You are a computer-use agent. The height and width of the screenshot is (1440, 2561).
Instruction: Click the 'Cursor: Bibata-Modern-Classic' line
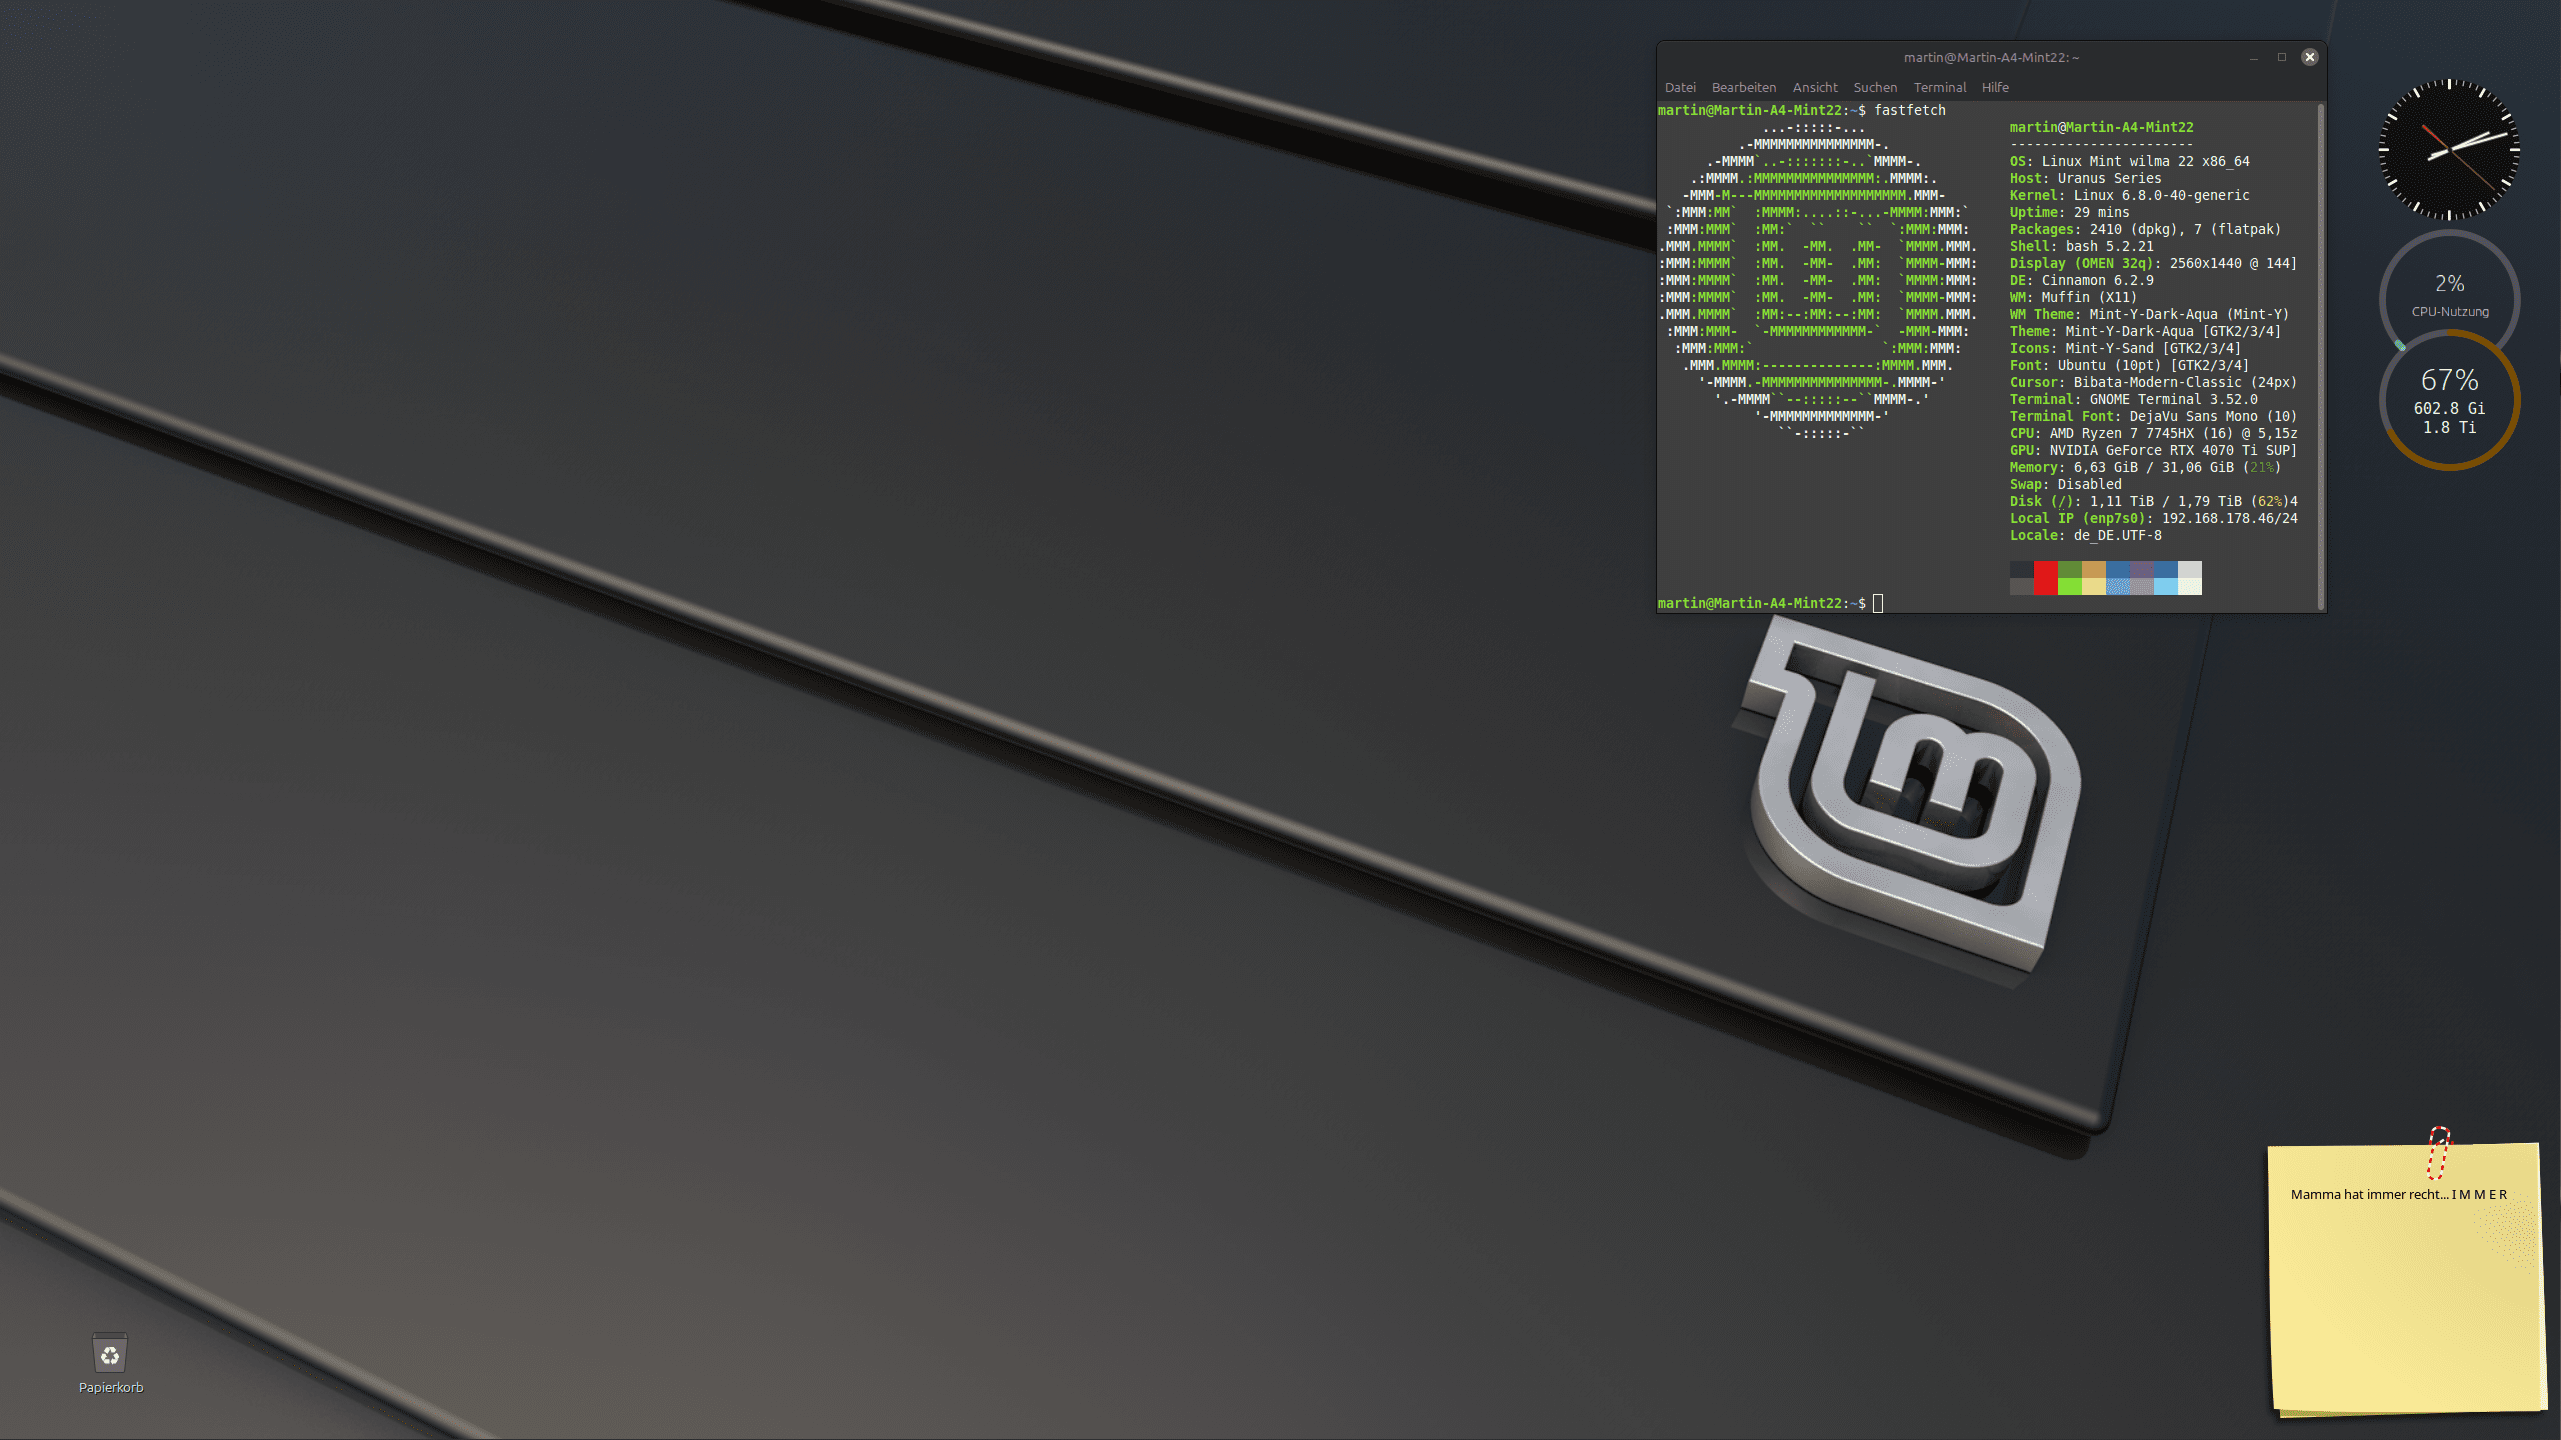[x=2153, y=382]
